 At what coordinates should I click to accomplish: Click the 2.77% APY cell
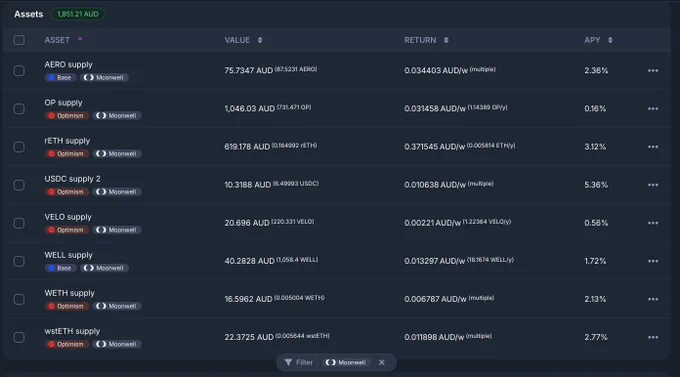click(595, 337)
